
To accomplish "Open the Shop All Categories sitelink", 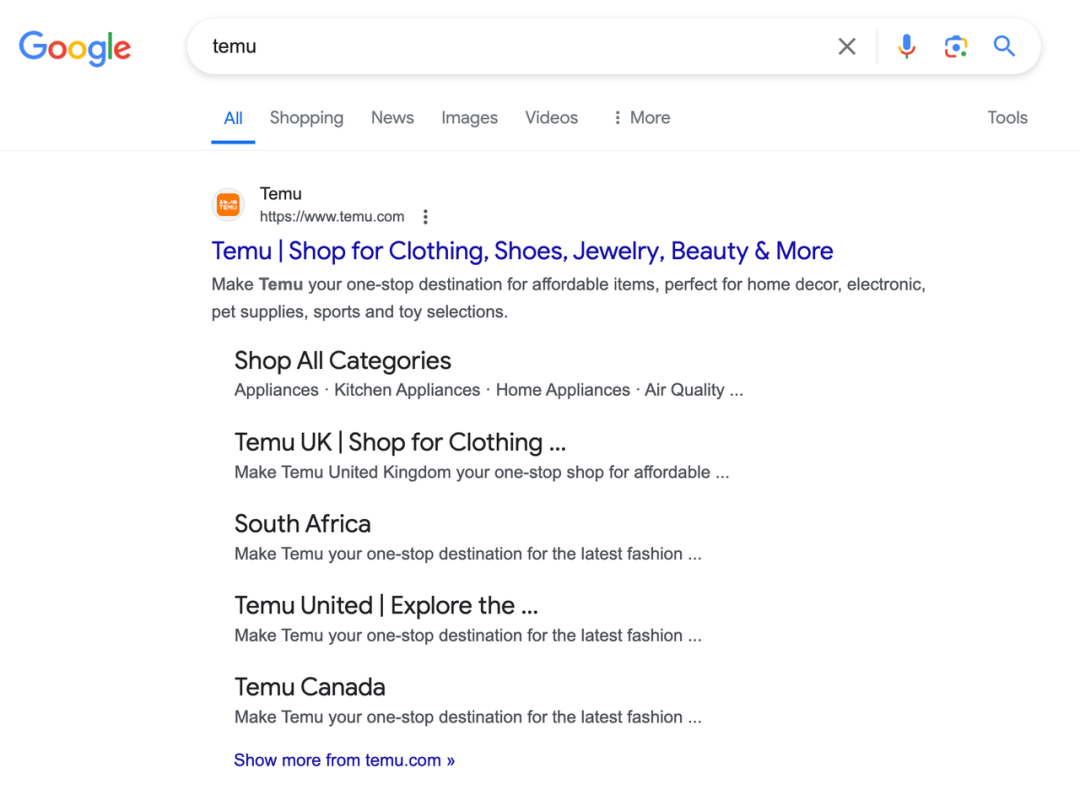I will pos(342,361).
